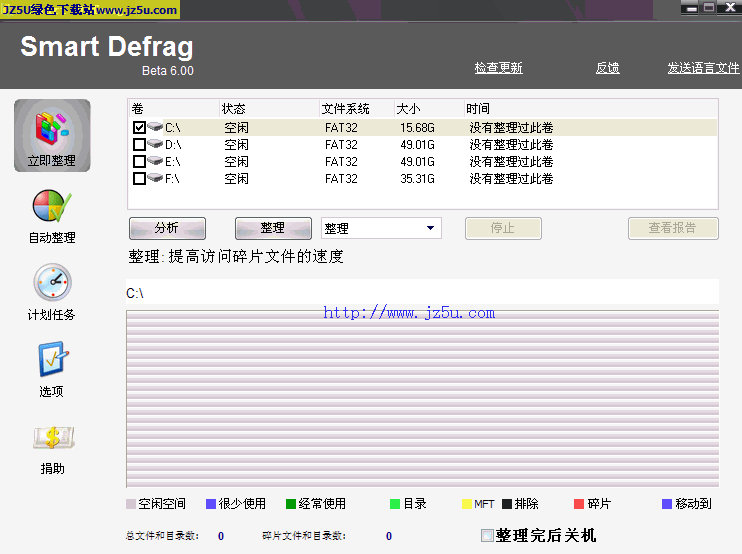742x554 pixels.
Task: Open the 发送语言文件 send language file link
Action: 703,68
